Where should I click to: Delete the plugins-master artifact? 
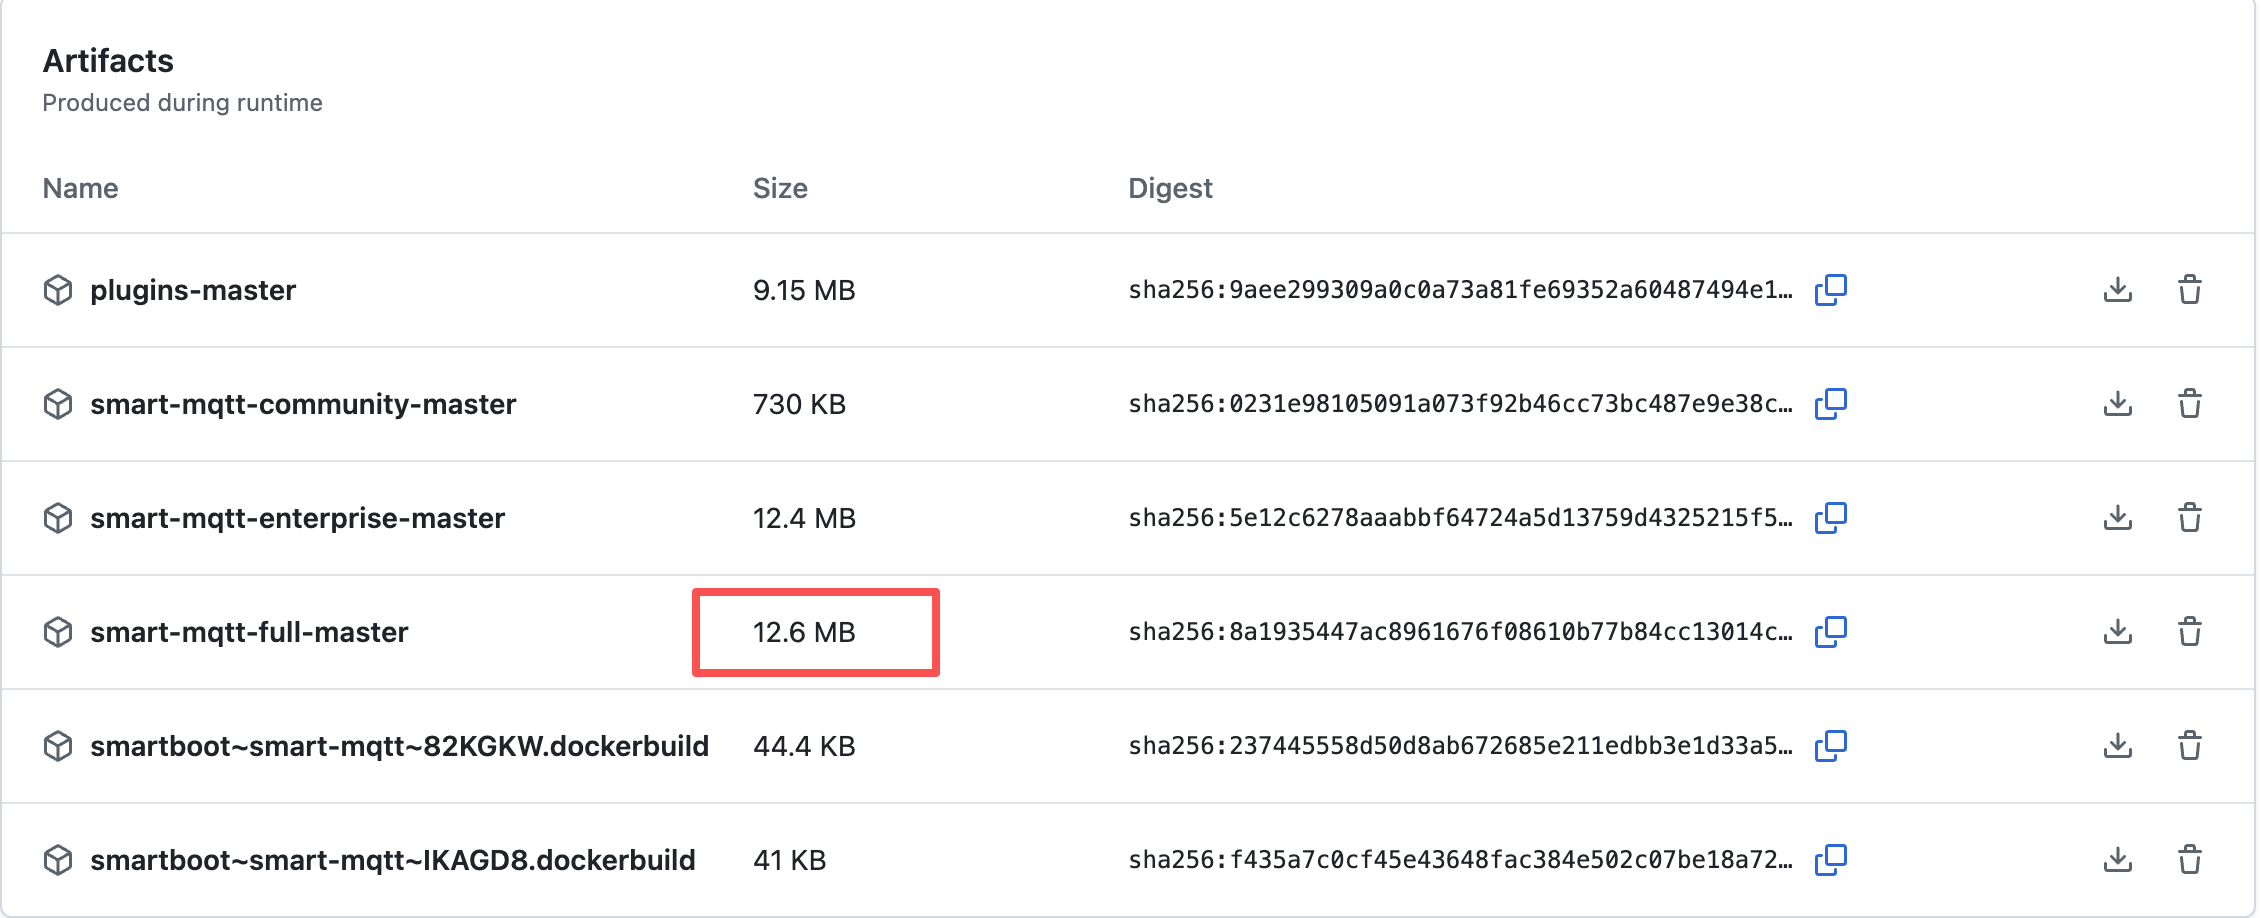coord(2189,290)
